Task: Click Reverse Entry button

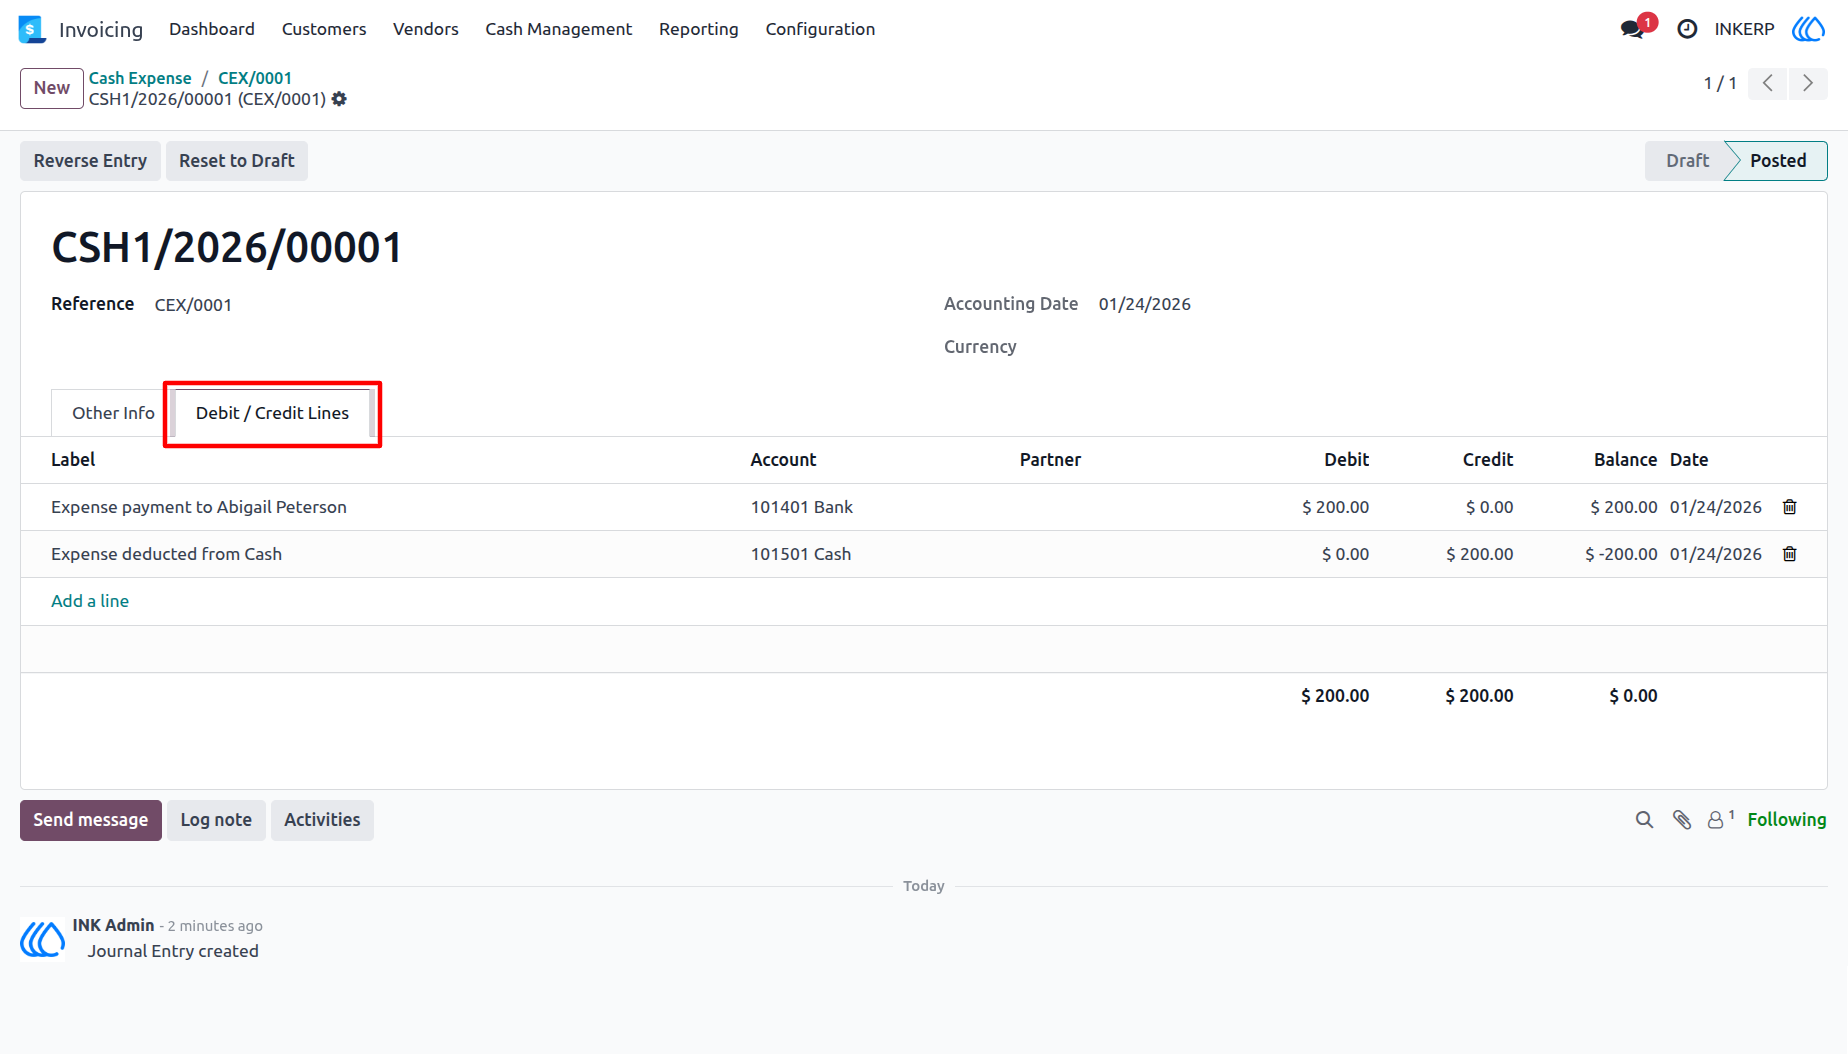Action: click(90, 161)
